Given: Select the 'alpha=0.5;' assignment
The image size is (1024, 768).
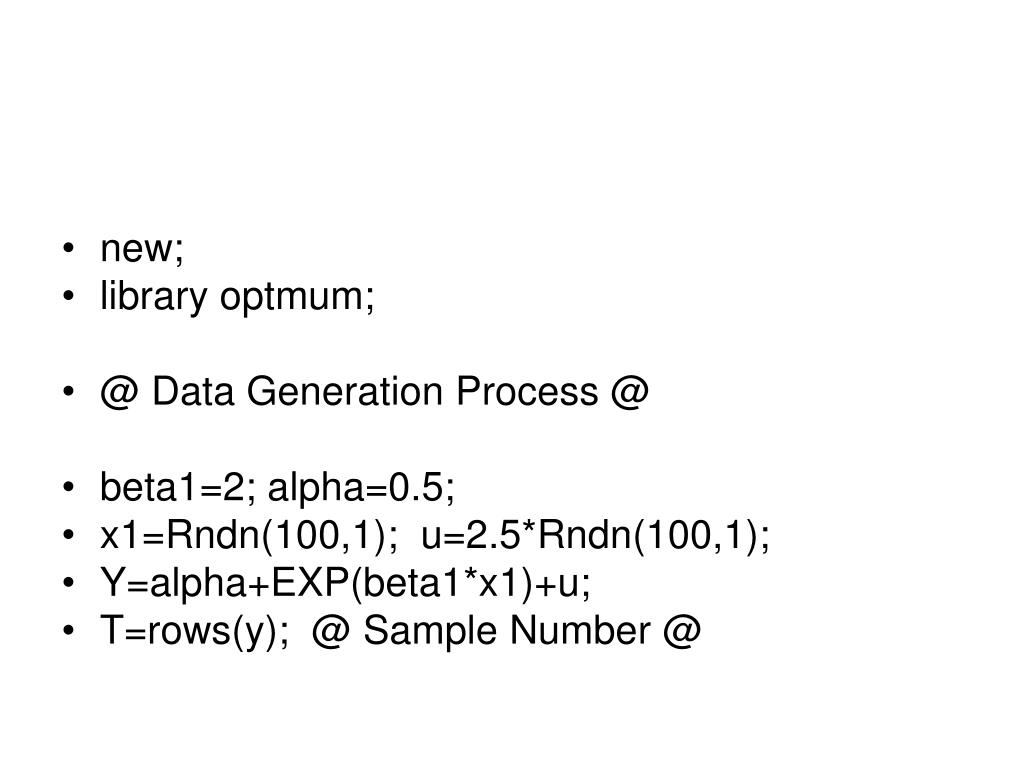Looking at the screenshot, I should coord(361,489).
